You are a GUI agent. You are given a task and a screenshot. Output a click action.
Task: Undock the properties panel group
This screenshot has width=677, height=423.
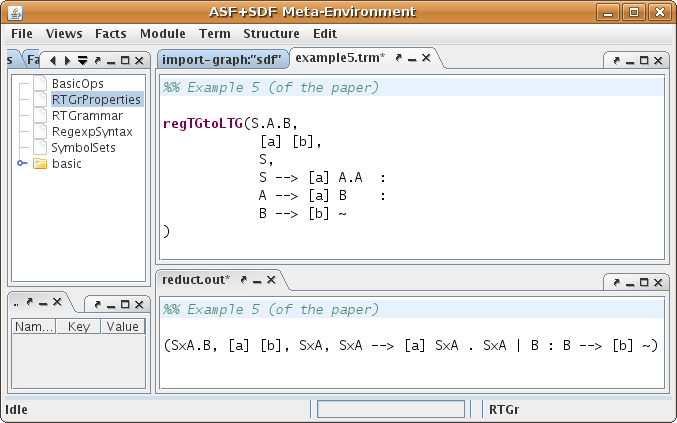click(x=98, y=305)
